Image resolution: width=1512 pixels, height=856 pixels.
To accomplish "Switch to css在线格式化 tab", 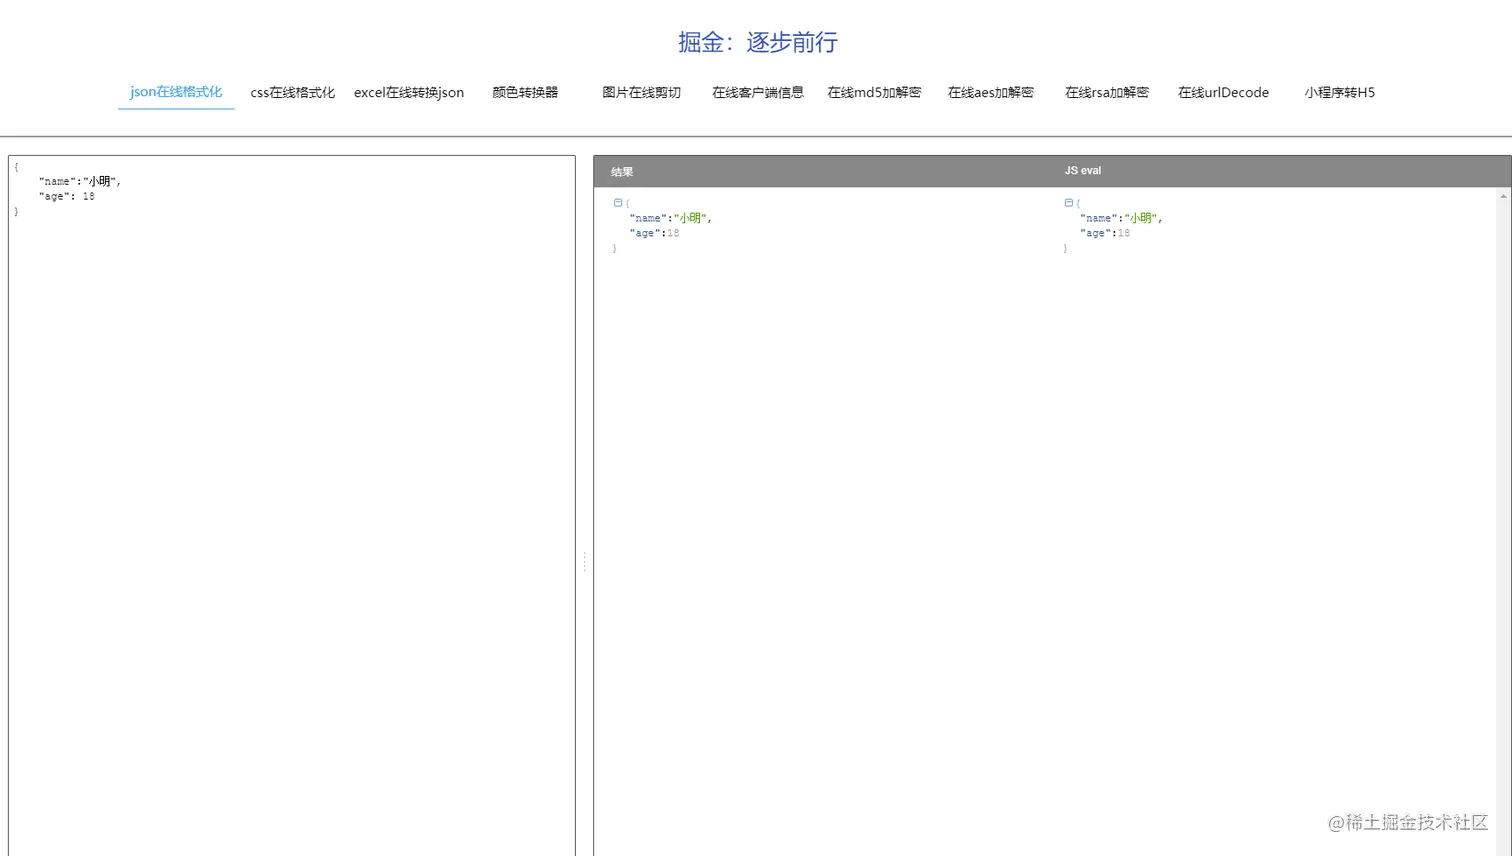I will 292,92.
